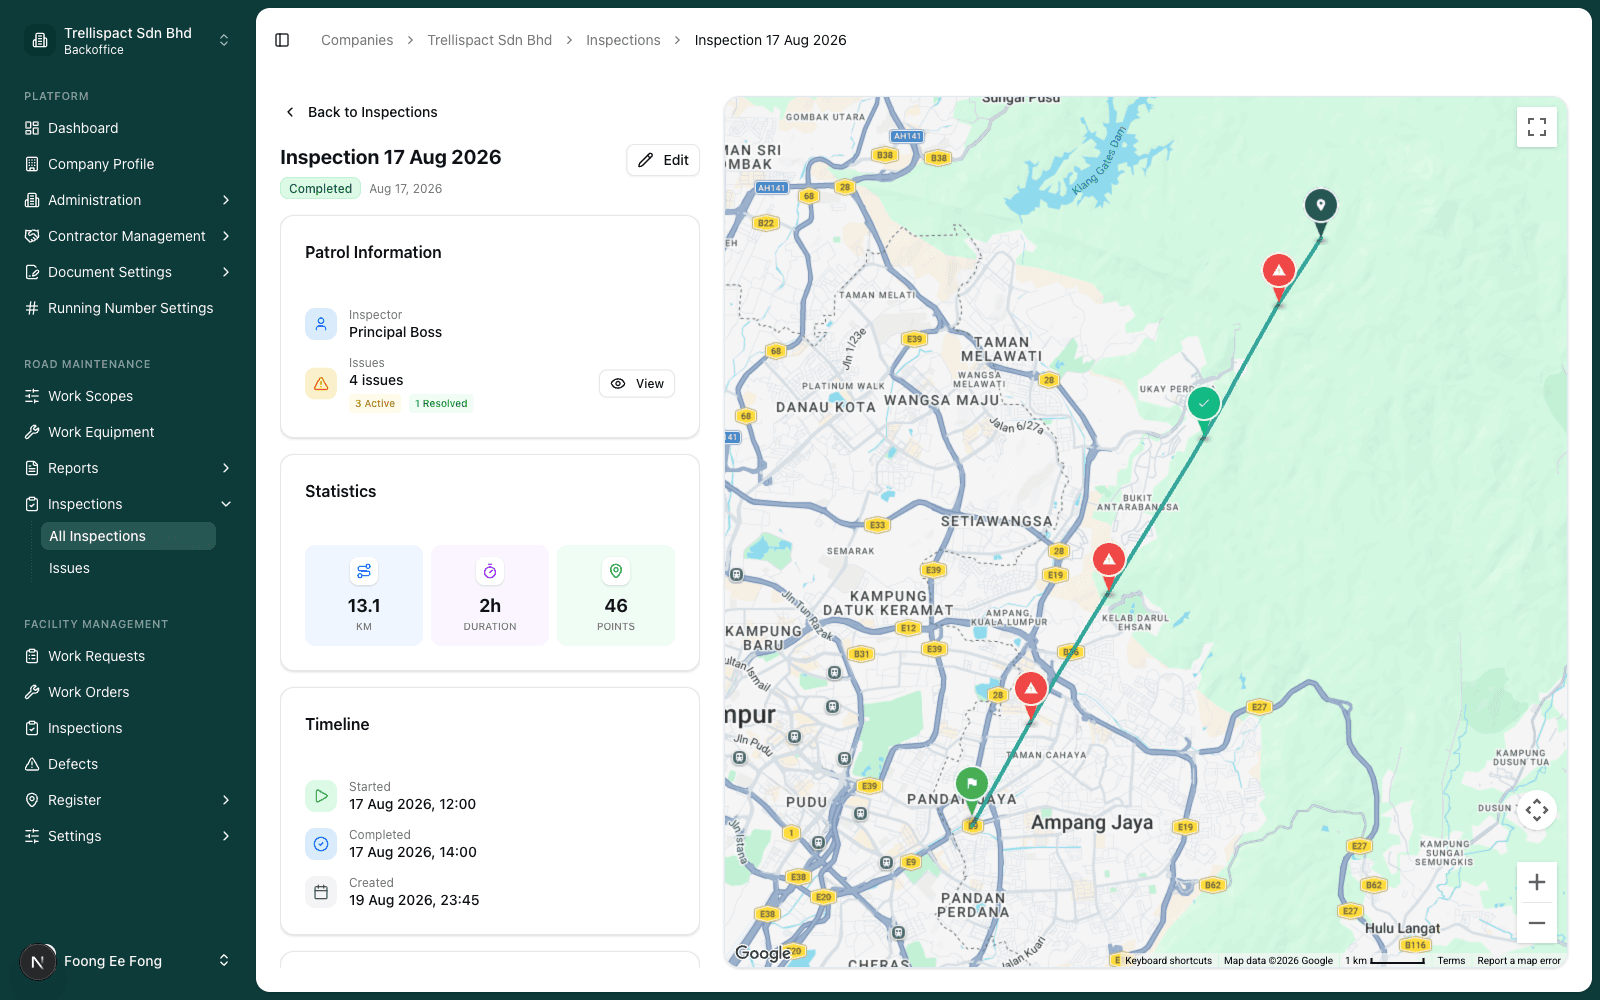Click the 1 Resolved issues badge
1600x1000 pixels.
pyautogui.click(x=441, y=404)
